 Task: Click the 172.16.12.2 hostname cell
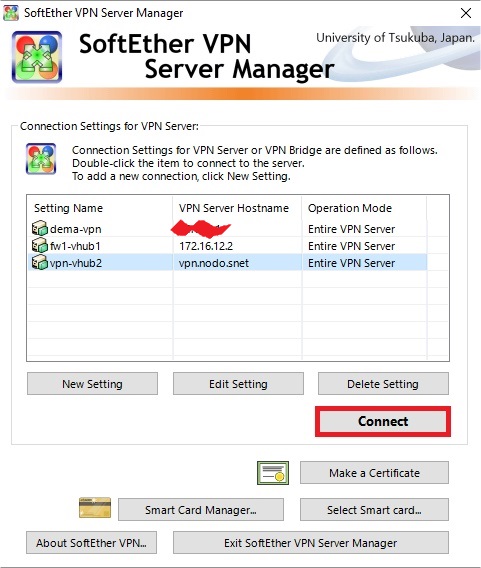[206, 246]
